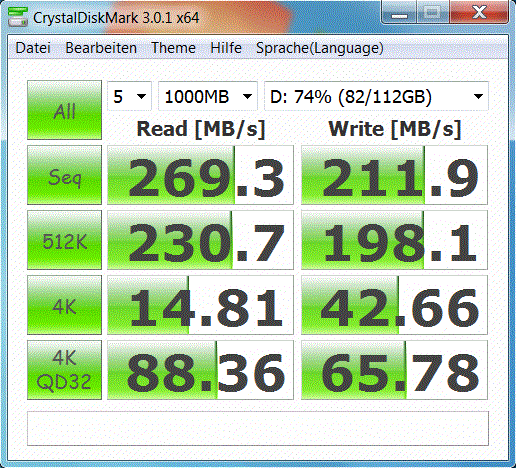Click the 4K write result 42.66
The height and width of the screenshot is (468, 516).
pyautogui.click(x=394, y=305)
